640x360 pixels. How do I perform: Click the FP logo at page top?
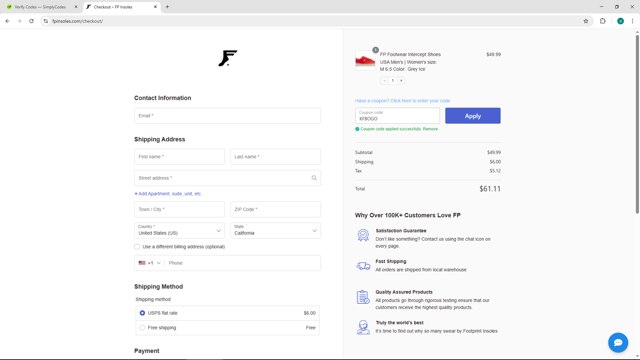tap(227, 58)
